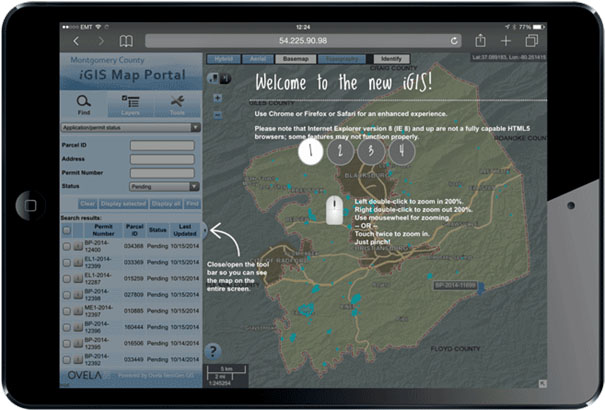Screen dimensions: 605x410
Task: Add a new Safari tab
Action: point(506,40)
